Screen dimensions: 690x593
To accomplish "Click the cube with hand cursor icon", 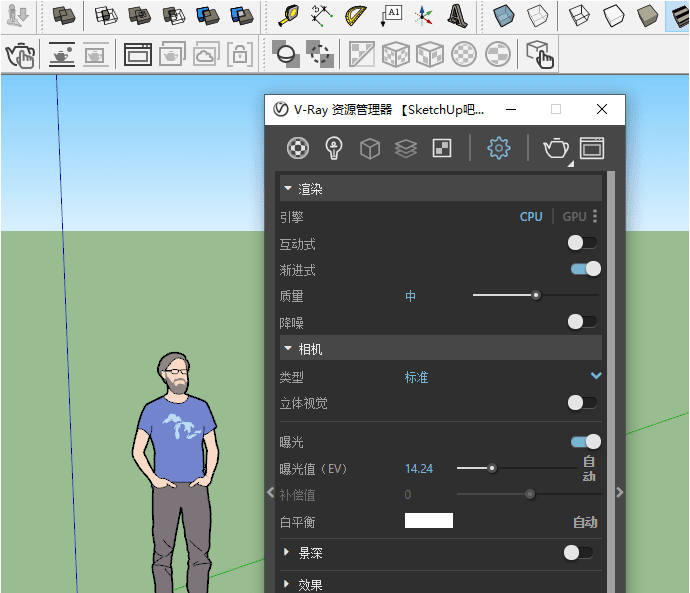I will tap(540, 55).
